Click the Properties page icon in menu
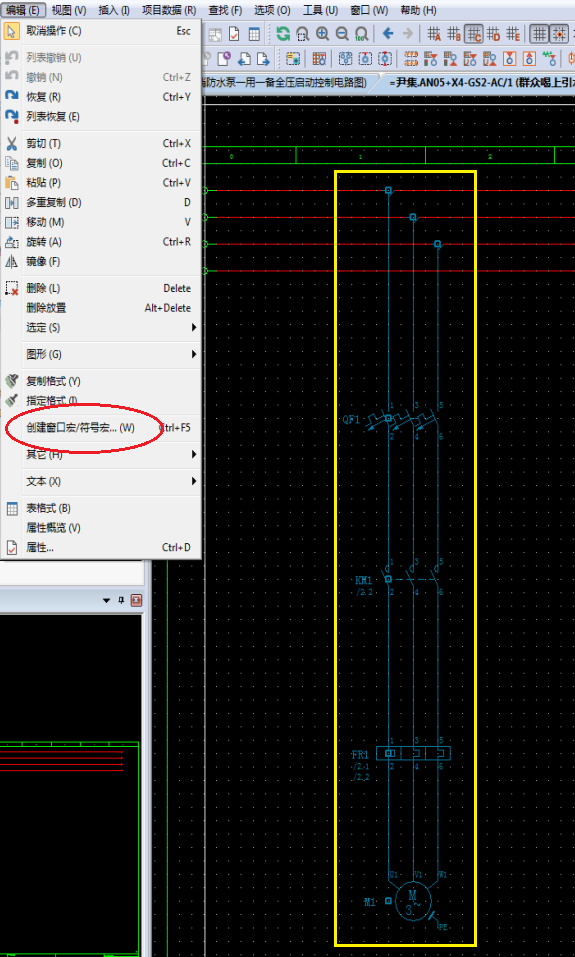 tap(12, 547)
